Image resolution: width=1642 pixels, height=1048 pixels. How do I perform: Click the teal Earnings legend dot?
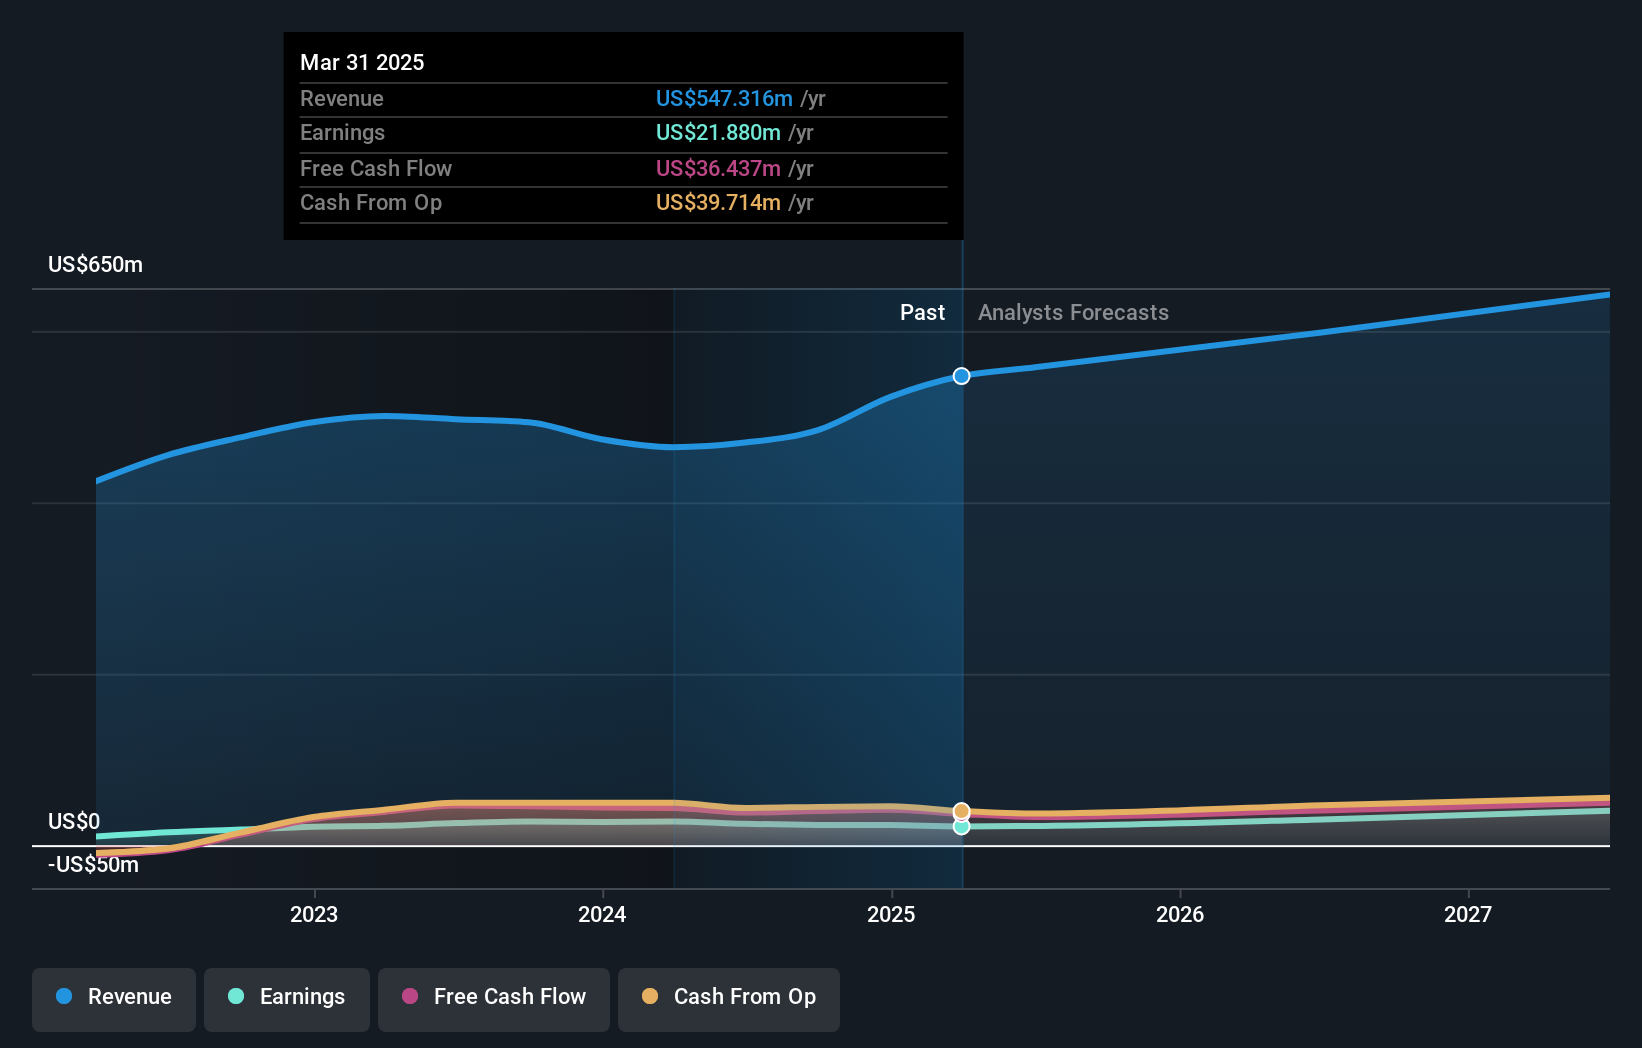coord(236,996)
